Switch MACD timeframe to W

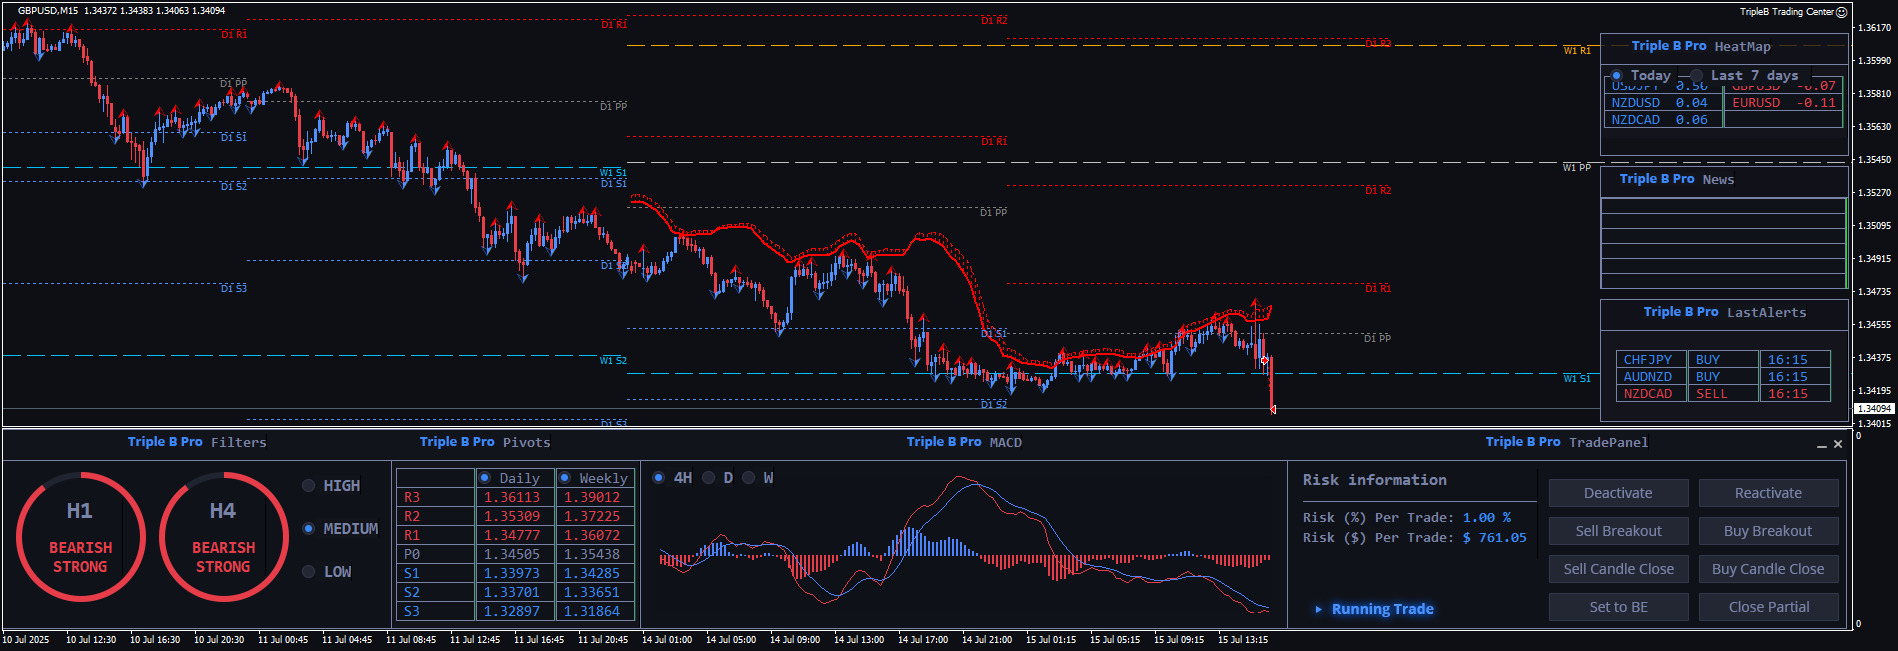(749, 478)
